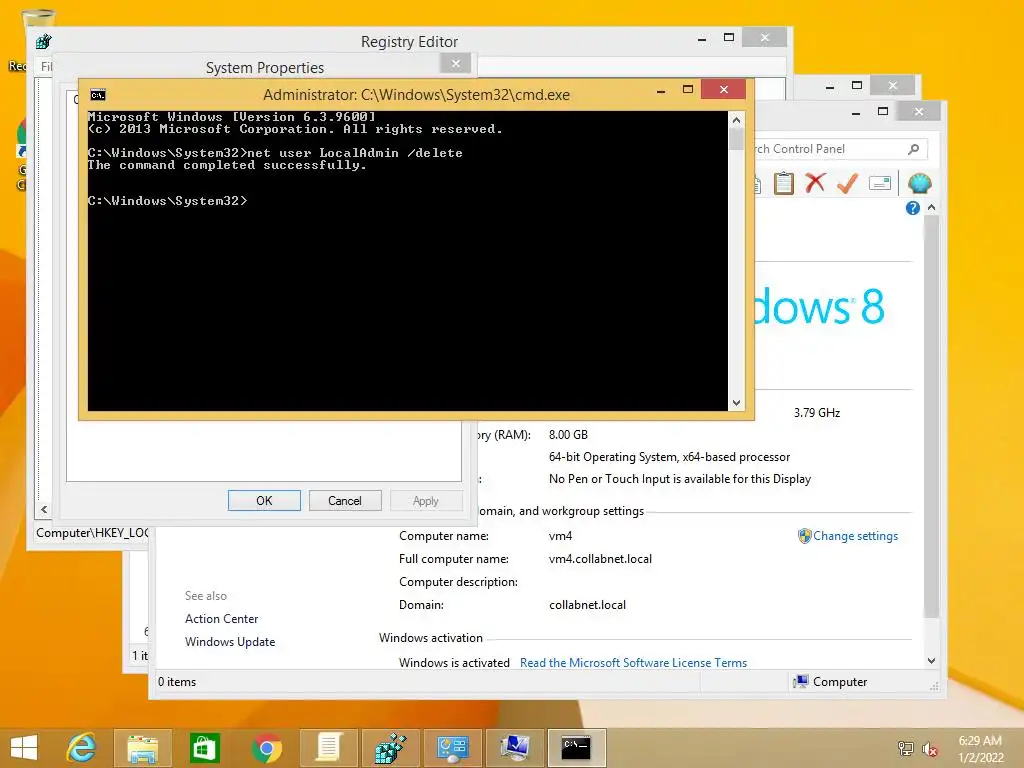Click 'The command completed successfully.' in cmd
The height and width of the screenshot is (768, 1024).
(x=227, y=165)
